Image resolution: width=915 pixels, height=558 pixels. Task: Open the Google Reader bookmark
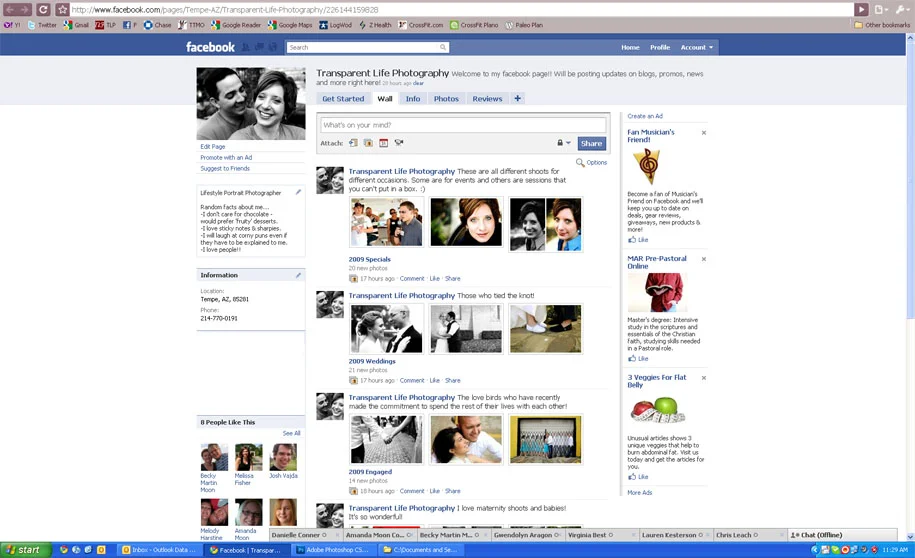pos(236,25)
